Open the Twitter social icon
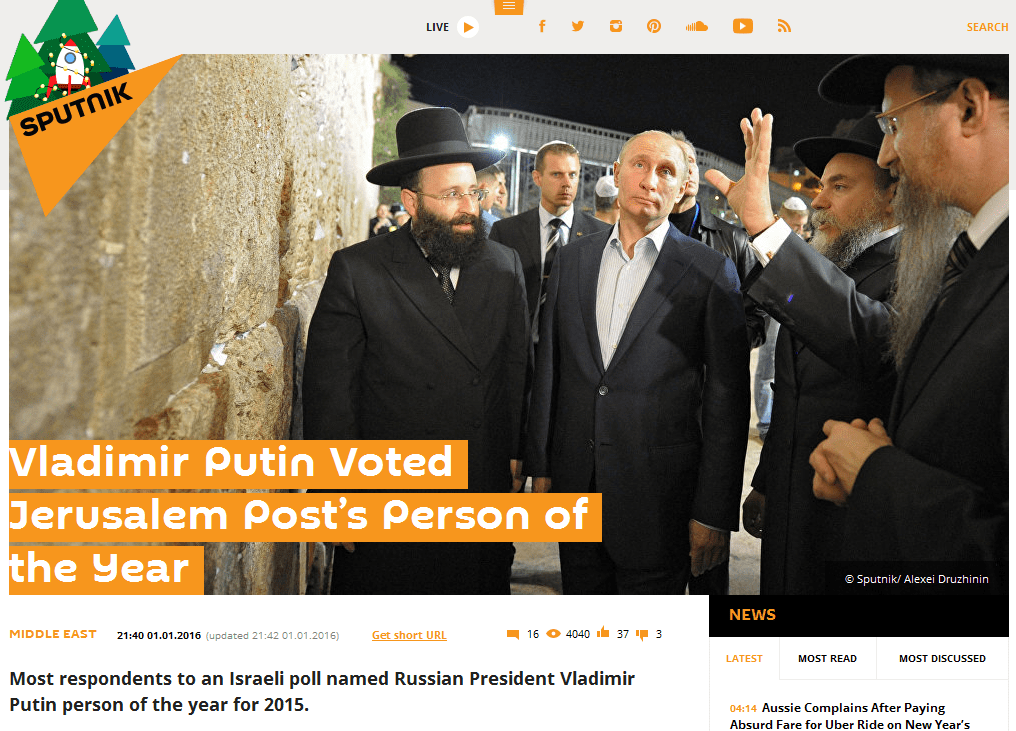The height and width of the screenshot is (731, 1016). (578, 26)
